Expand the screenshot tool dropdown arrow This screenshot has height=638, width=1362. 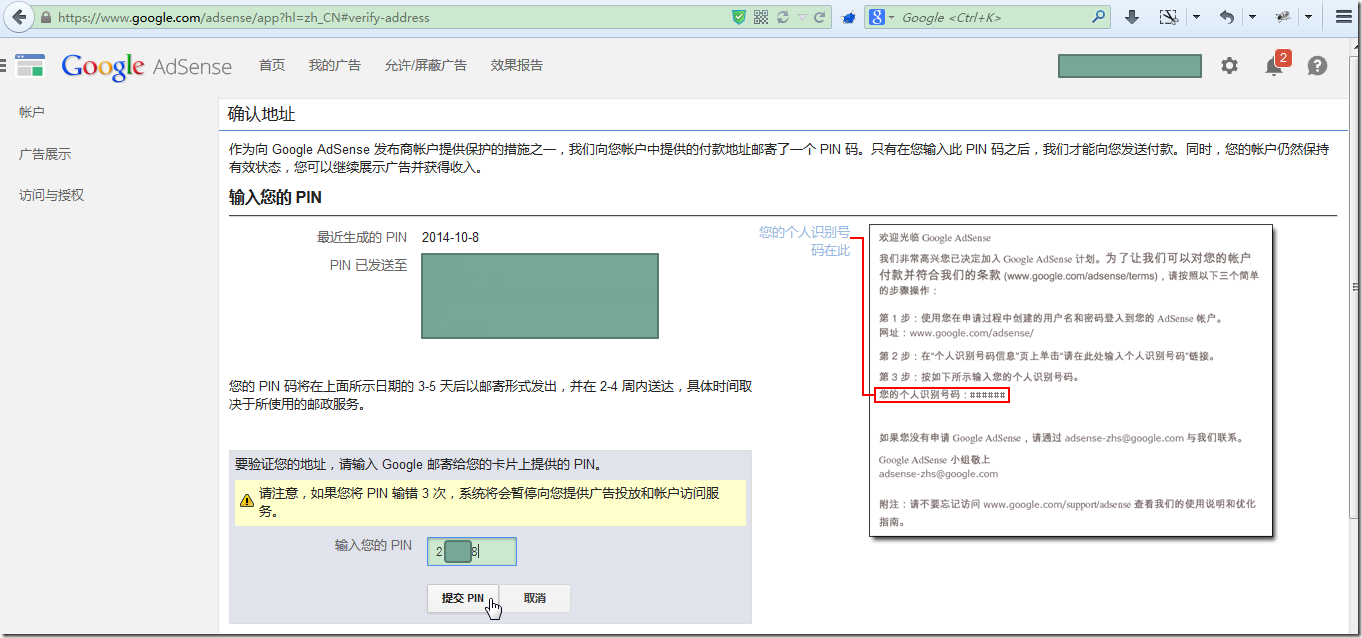1196,17
